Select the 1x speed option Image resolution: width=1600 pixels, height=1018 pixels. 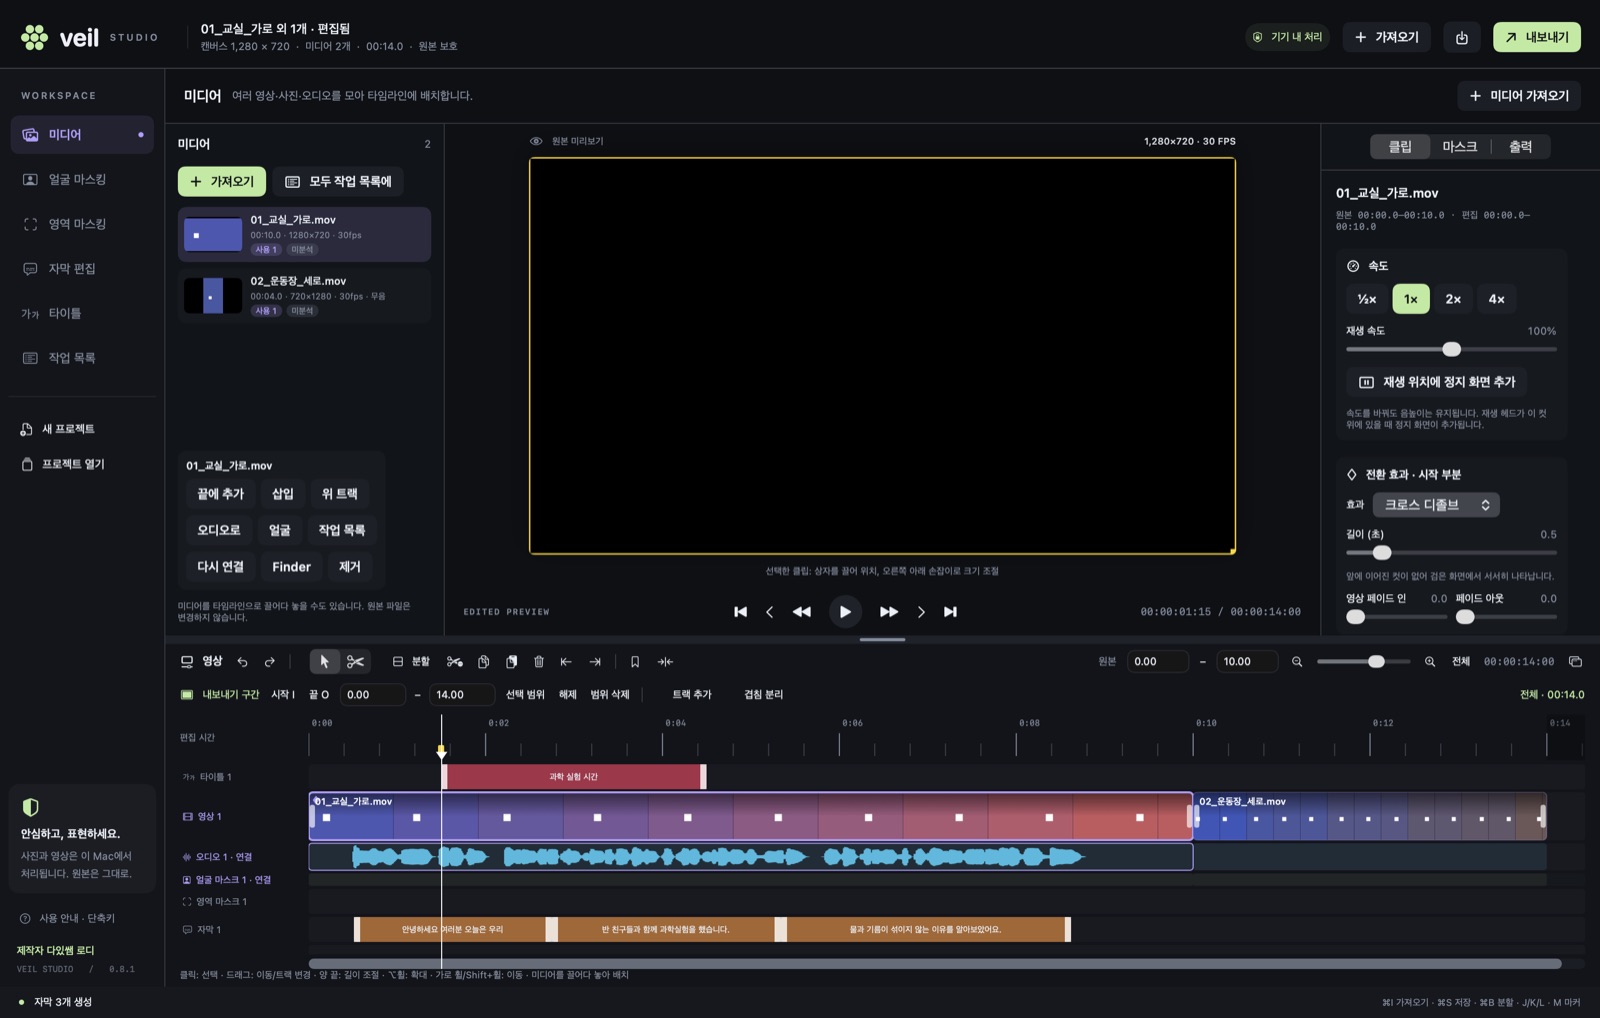pos(1411,299)
